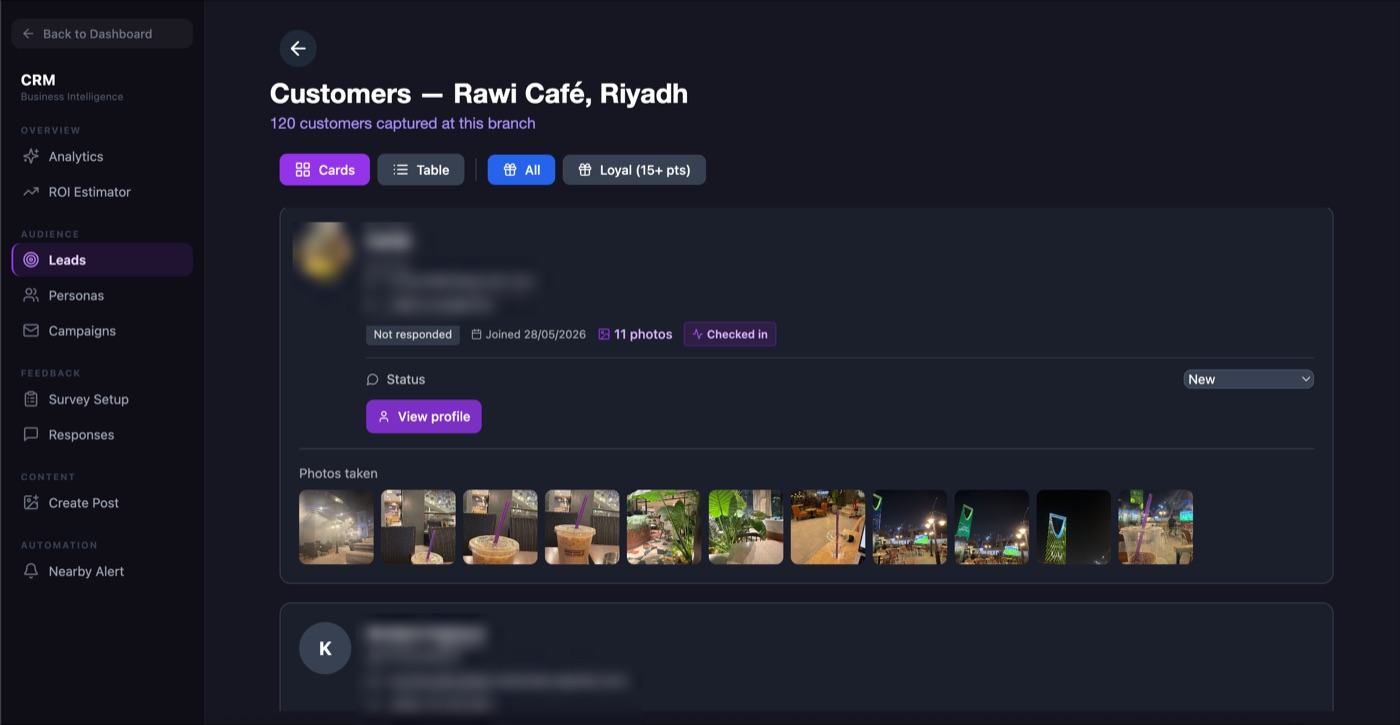Open the eleventh and last photo thumbnail

(x=1156, y=527)
